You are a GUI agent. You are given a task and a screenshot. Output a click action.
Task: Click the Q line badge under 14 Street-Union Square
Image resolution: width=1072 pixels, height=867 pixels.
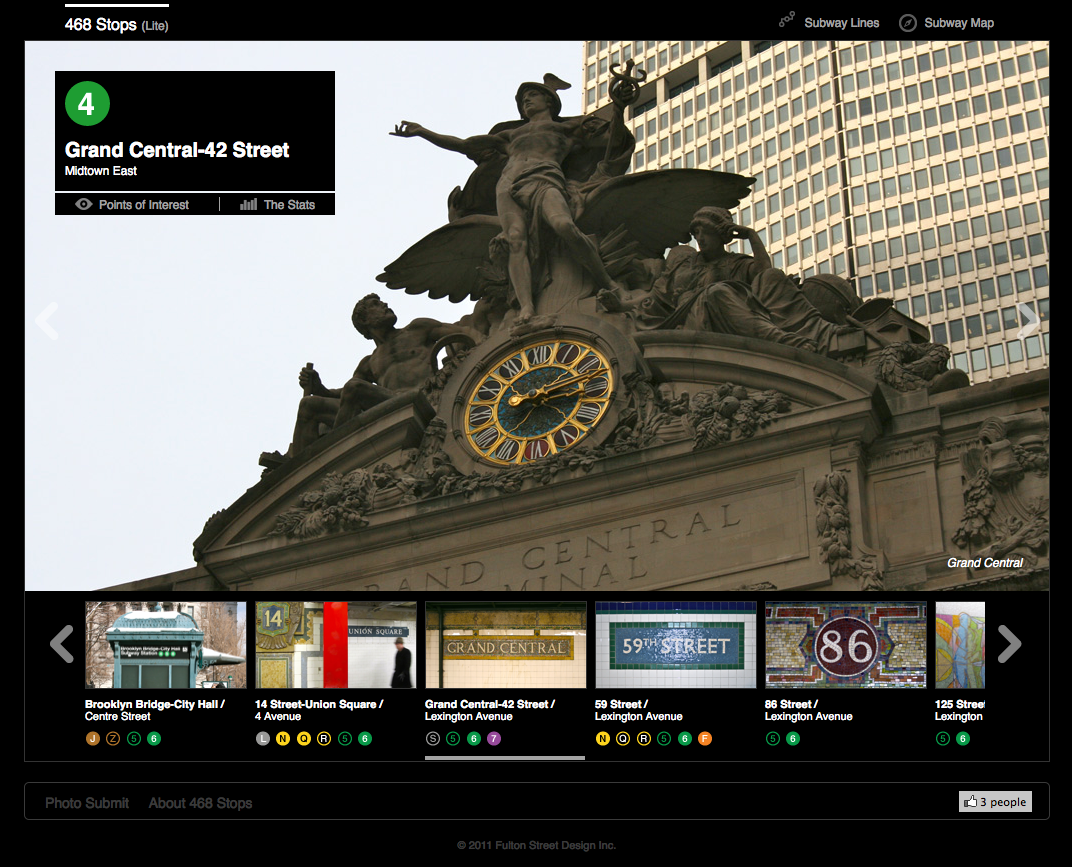(304, 738)
